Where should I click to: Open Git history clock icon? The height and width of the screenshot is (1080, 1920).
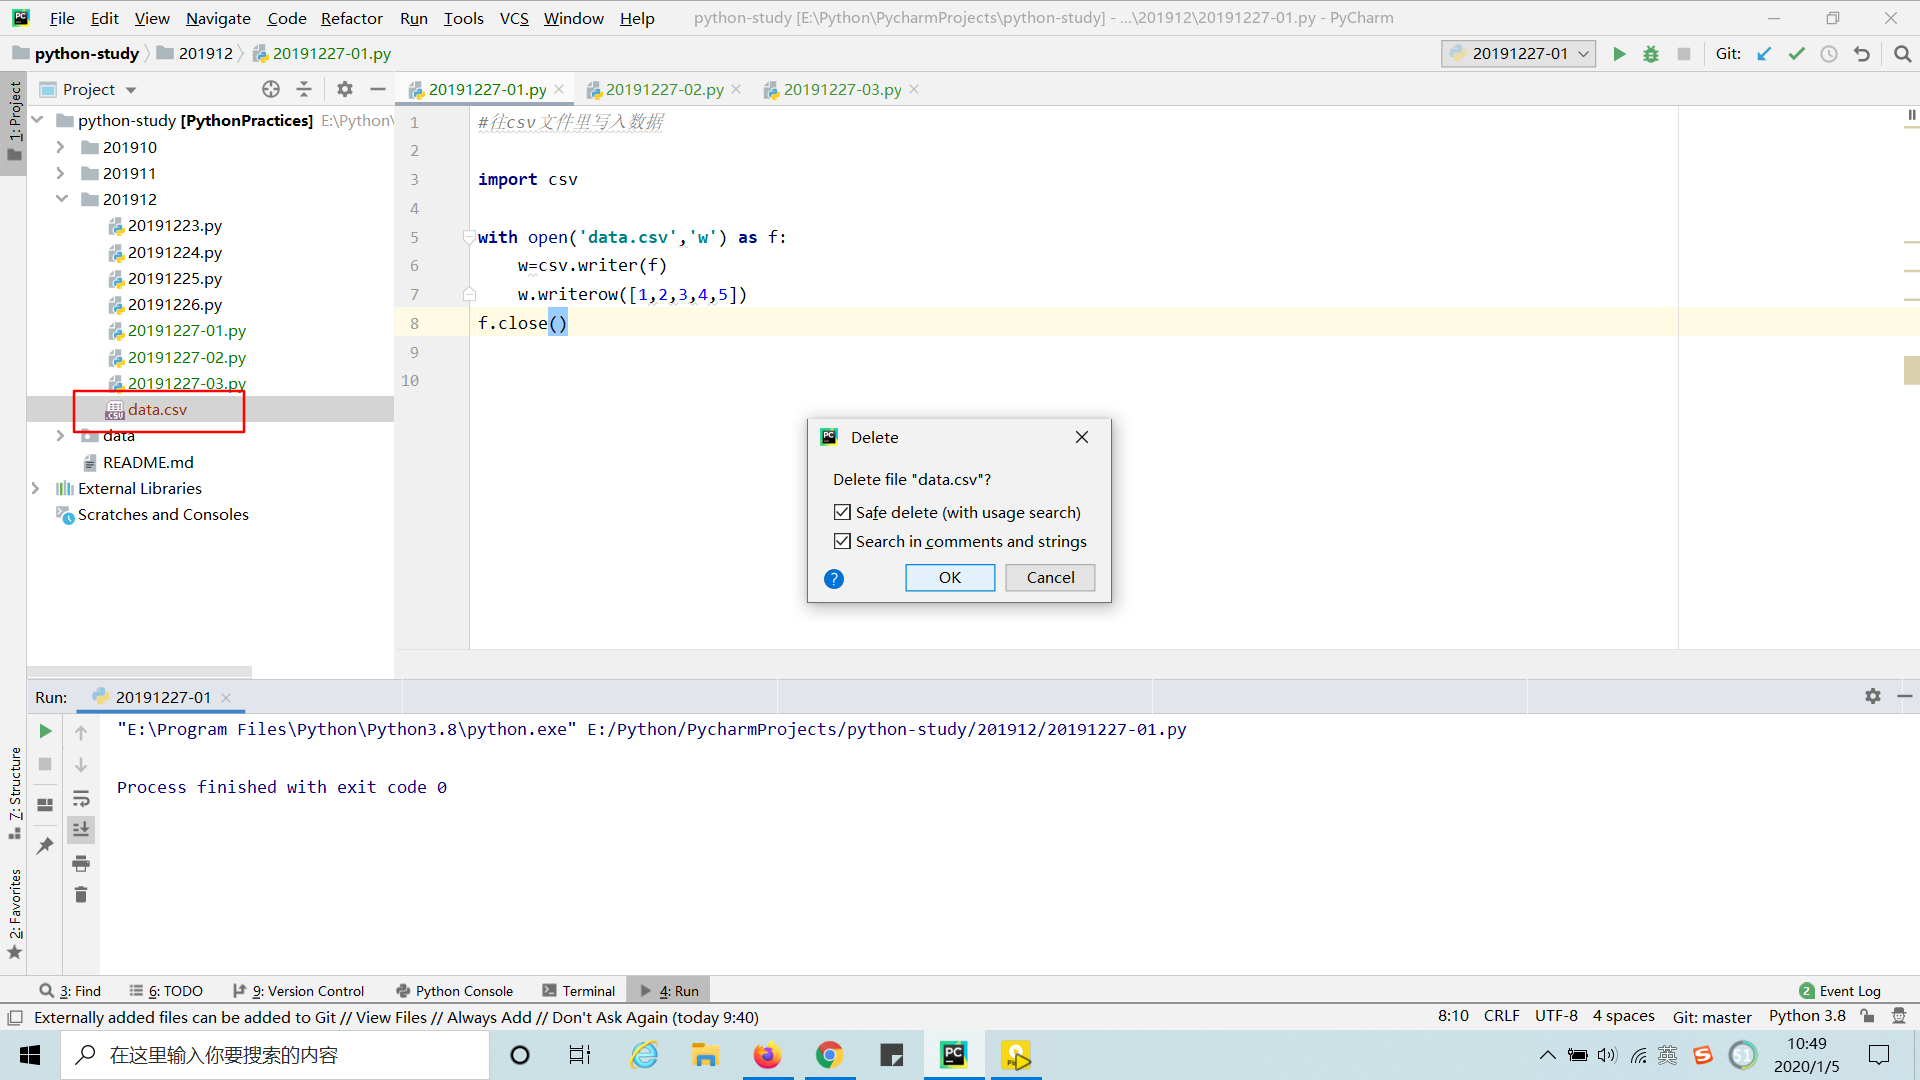coord(1829,54)
